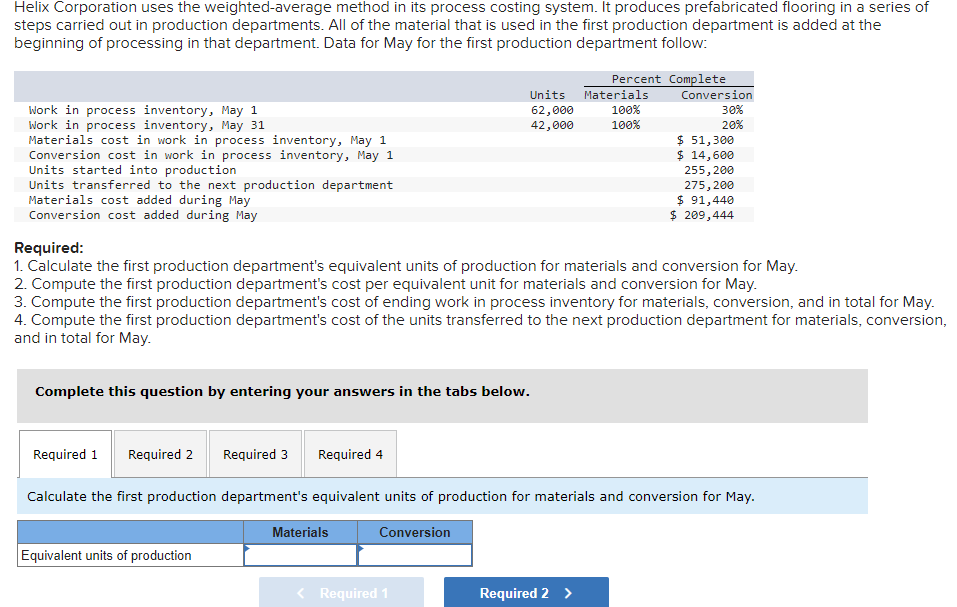Click the blue corner marker in Conversion cell
Image resolution: width=957 pixels, height=607 pixels.
tap(360, 548)
